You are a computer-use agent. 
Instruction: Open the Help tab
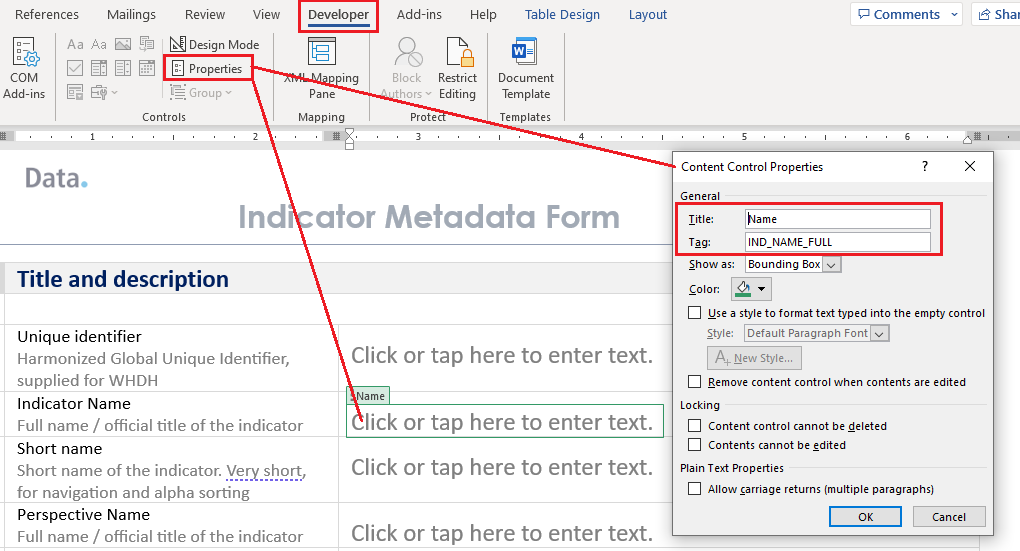click(483, 14)
